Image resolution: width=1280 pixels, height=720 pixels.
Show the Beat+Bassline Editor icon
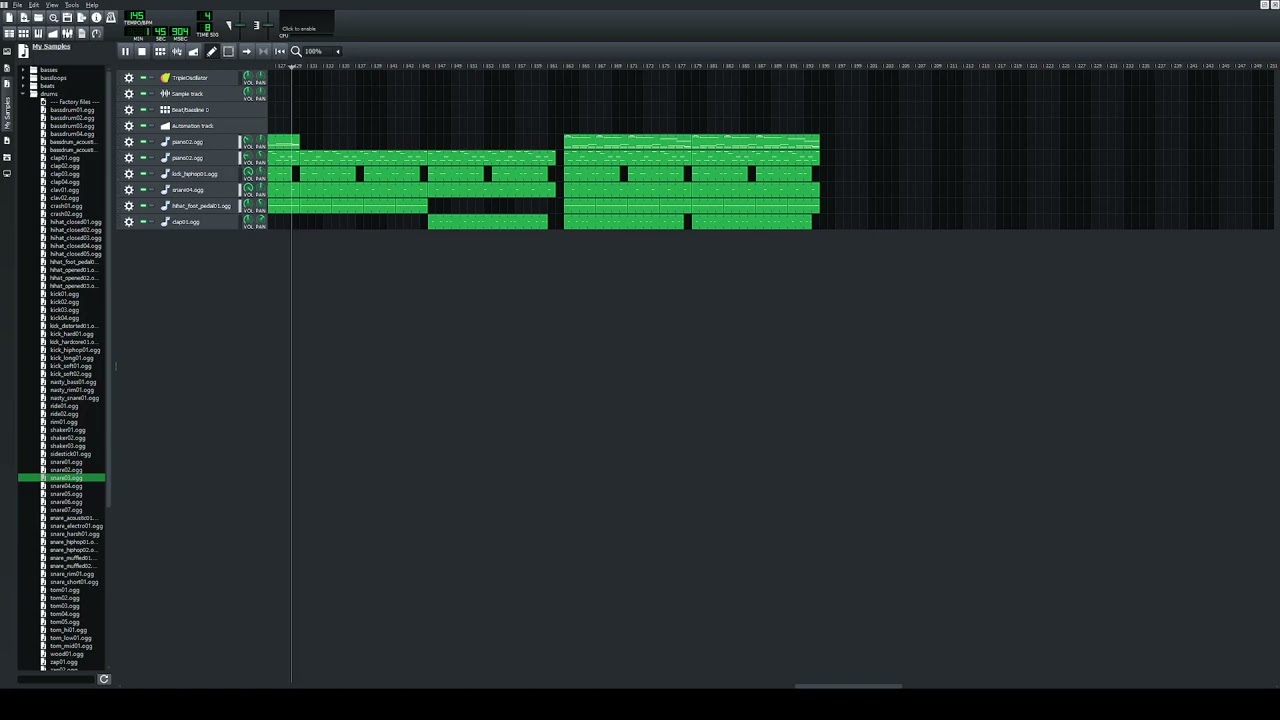tap(24, 33)
